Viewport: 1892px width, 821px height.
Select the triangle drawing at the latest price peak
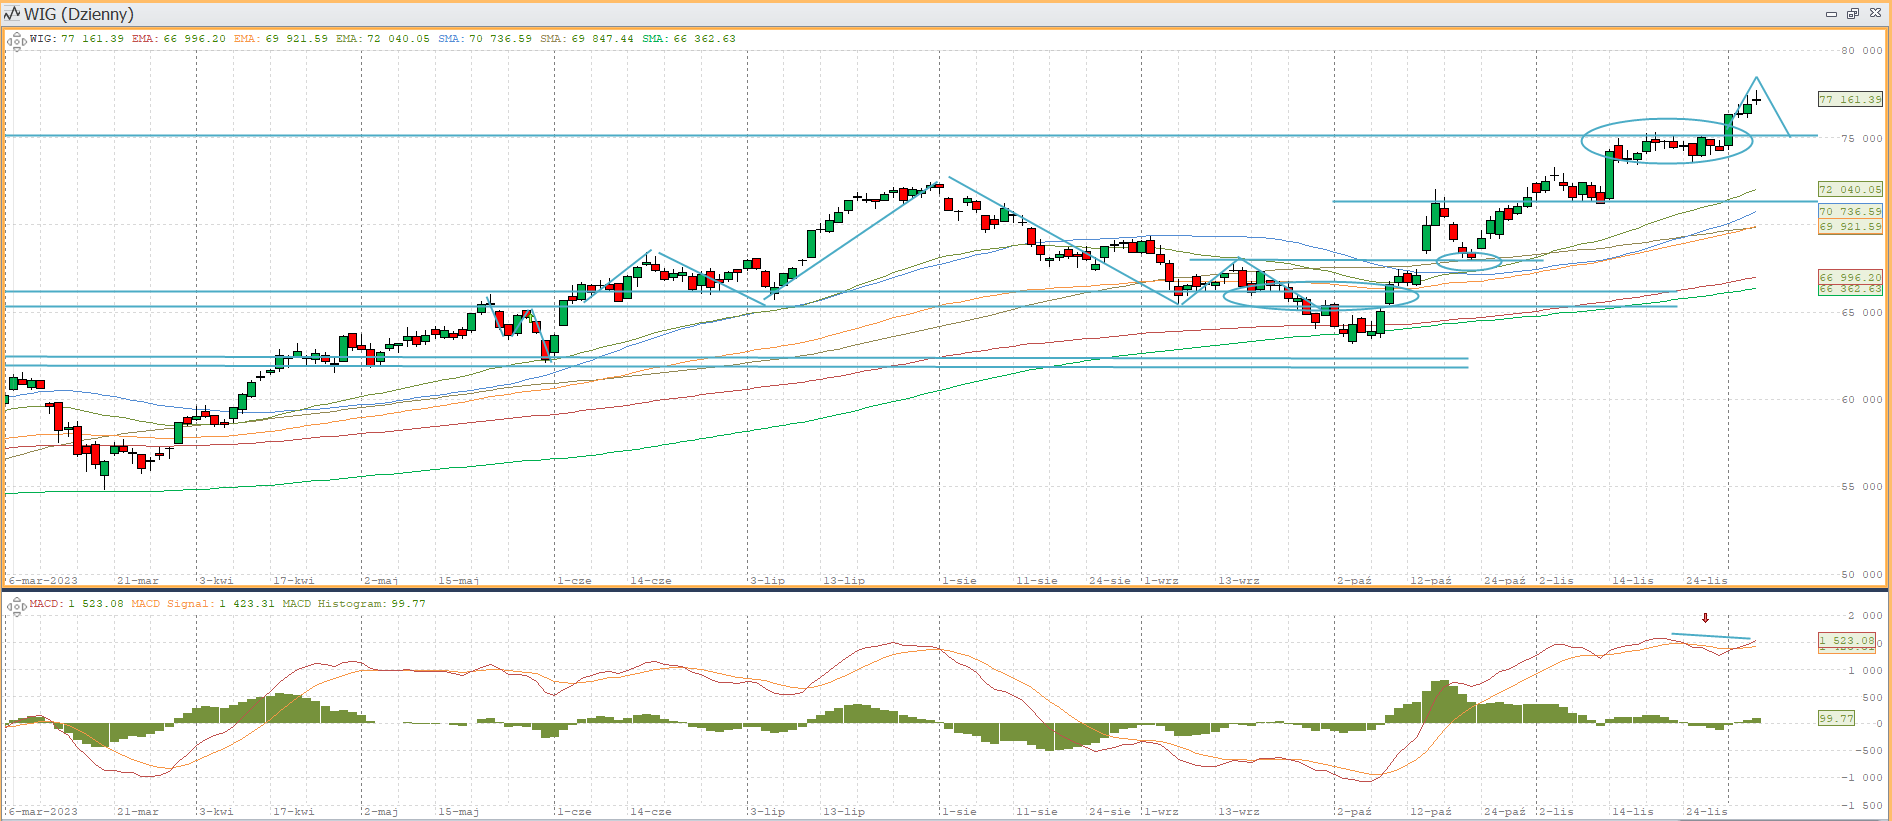1774,106
